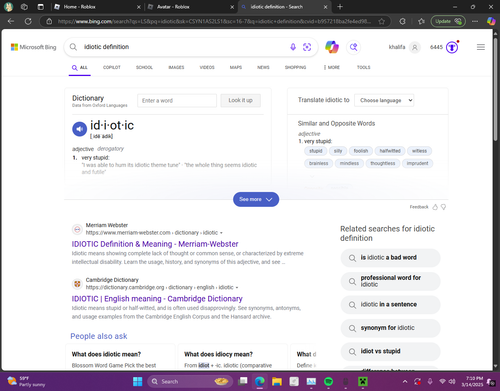Open the Favorites toolbar icon
500x391 pixels.
point(421,21)
